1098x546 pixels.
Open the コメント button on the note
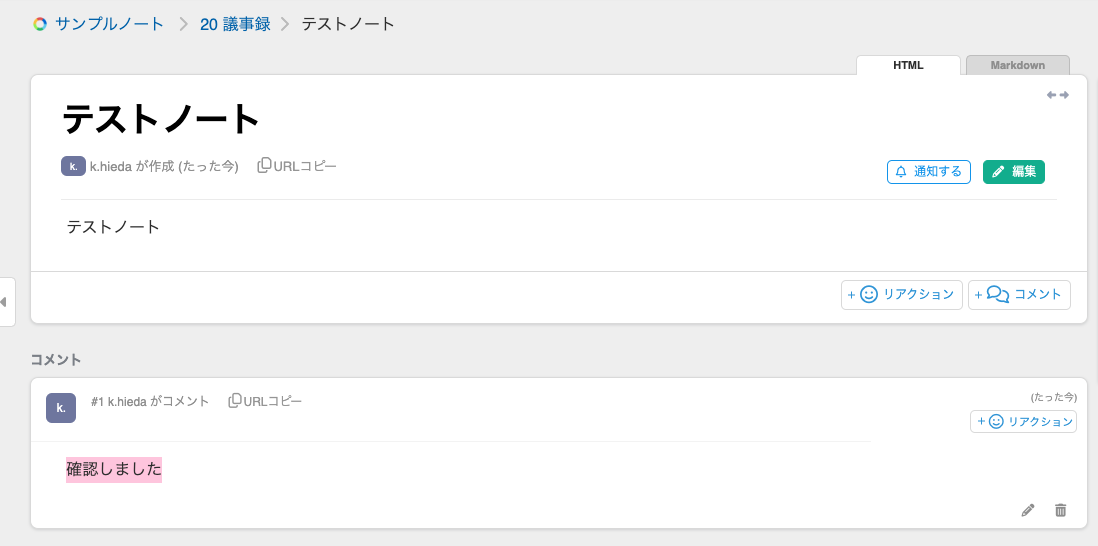(x=1019, y=295)
